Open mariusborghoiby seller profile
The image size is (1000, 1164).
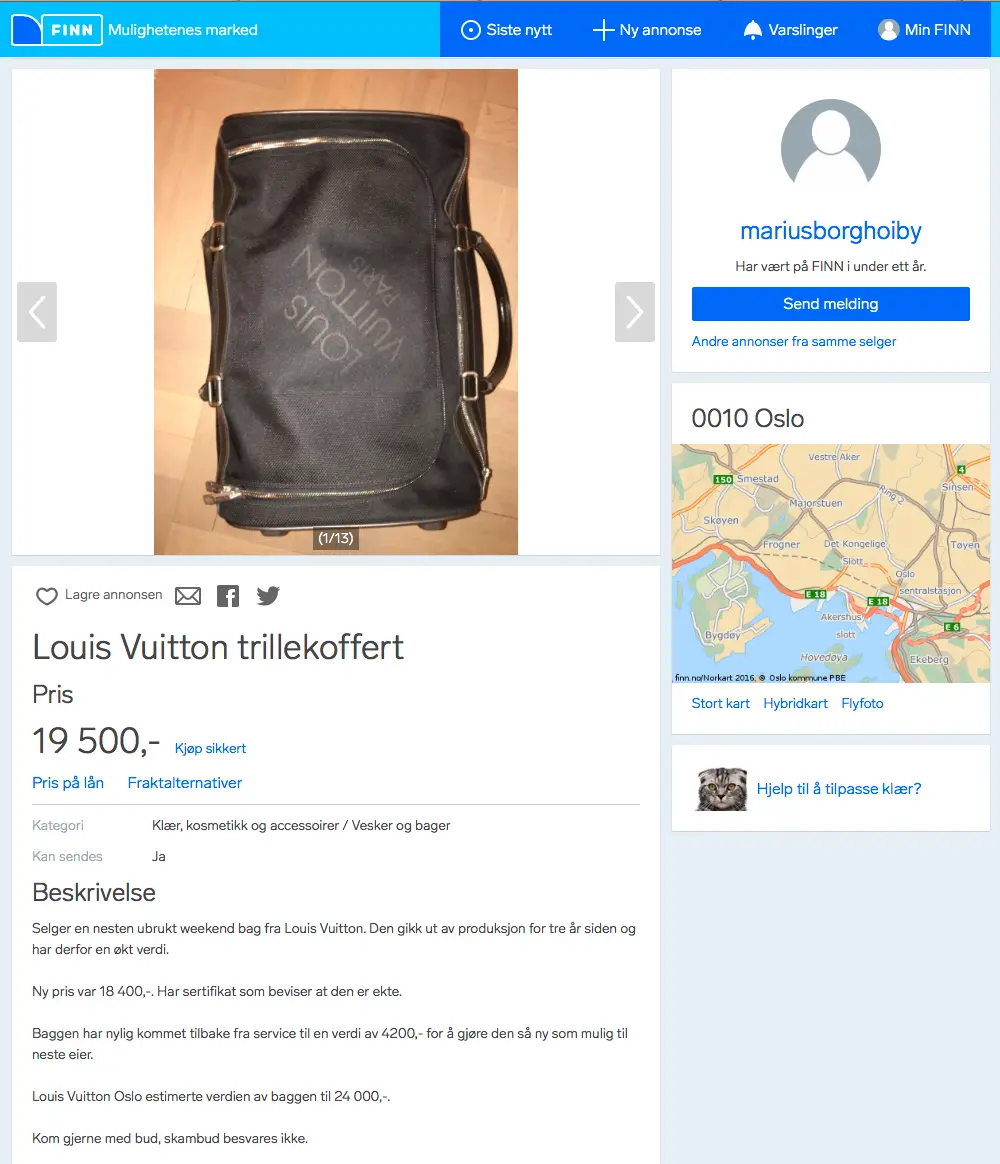tap(831, 231)
